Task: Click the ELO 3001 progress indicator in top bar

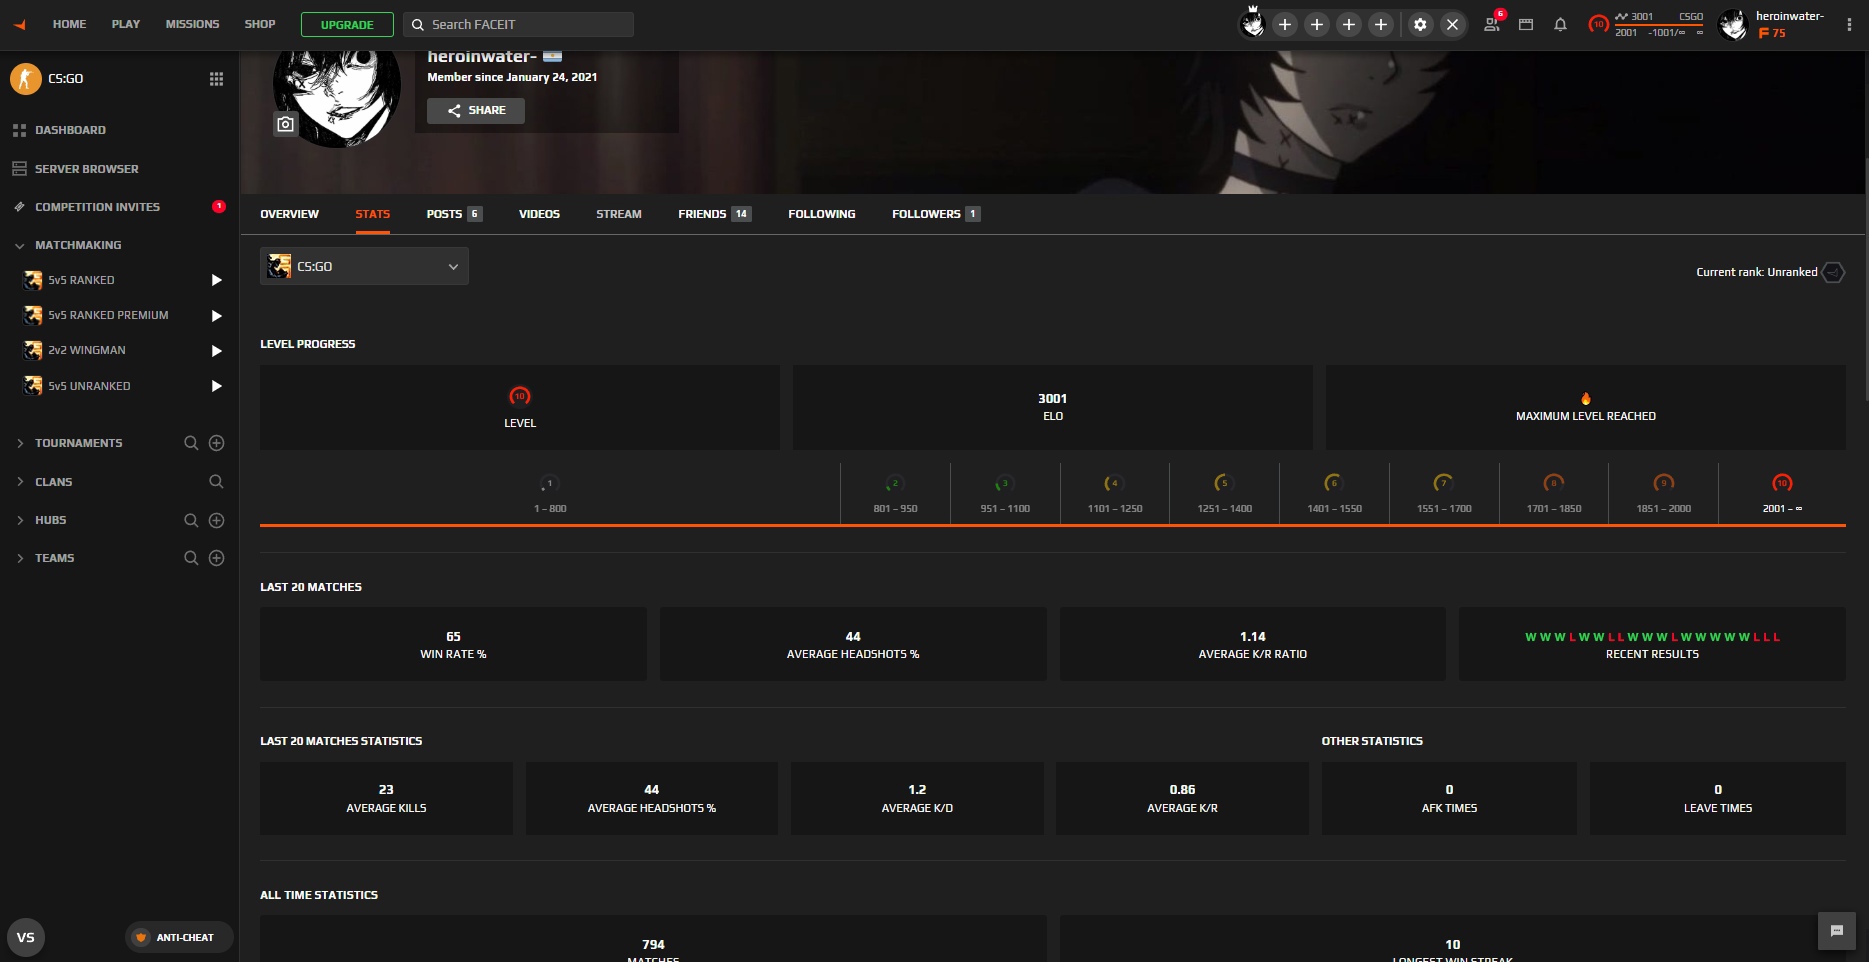Action: click(x=1647, y=25)
